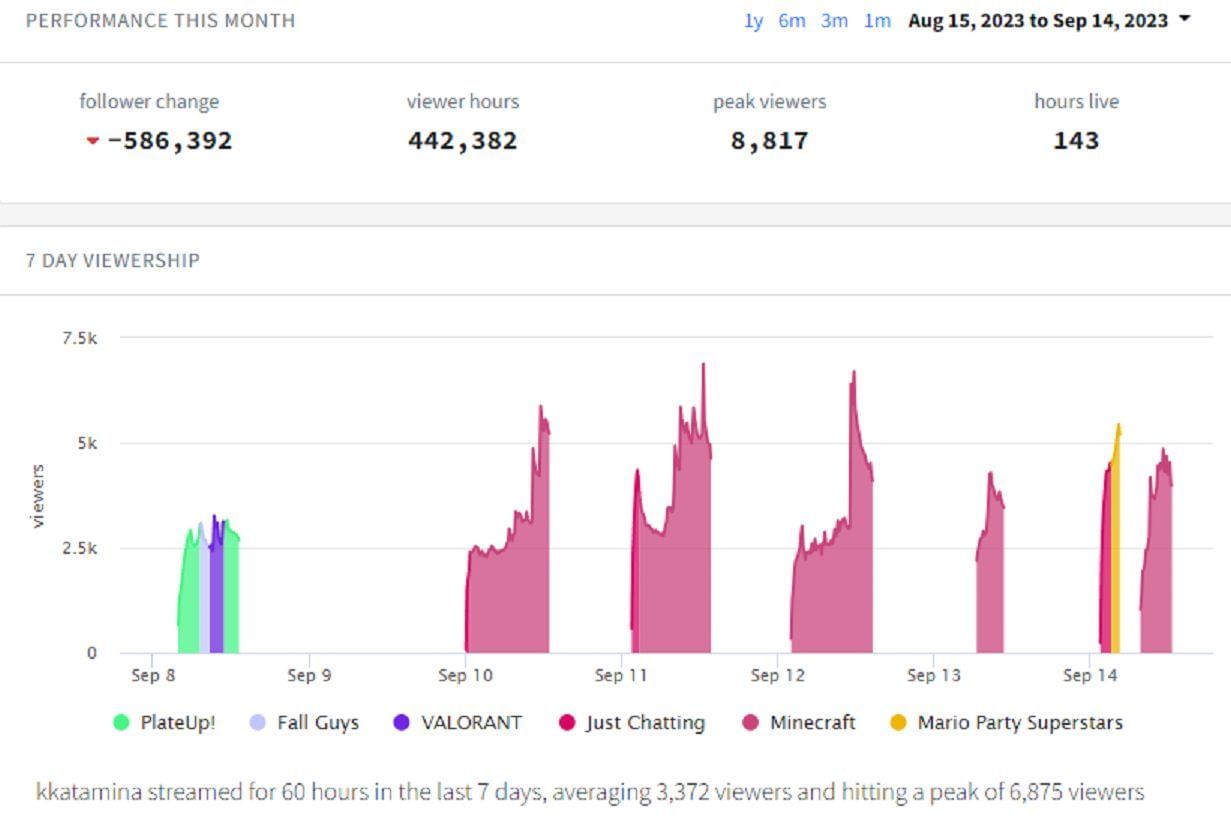Click the purple VALORANT legend dot
This screenshot has height=822, width=1231.
click(x=402, y=723)
